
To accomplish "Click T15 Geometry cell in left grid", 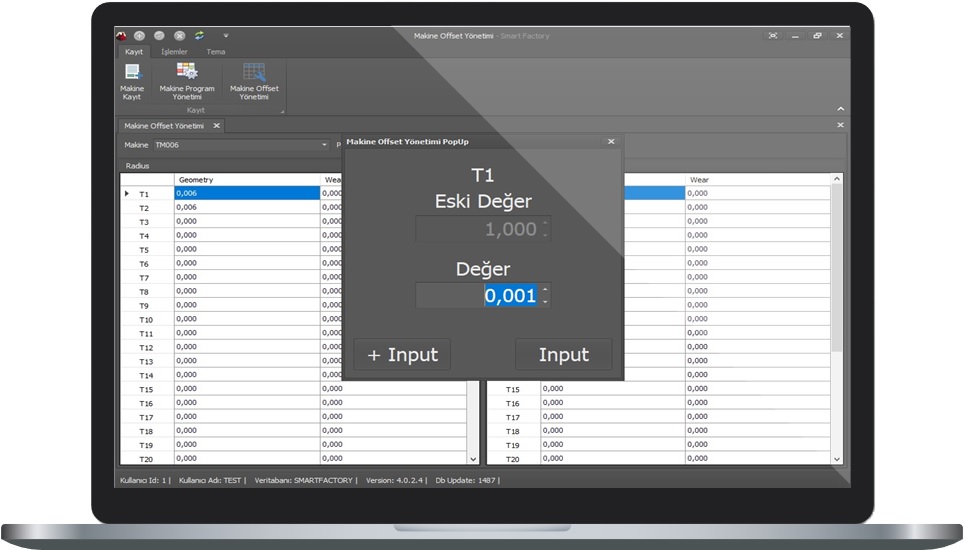I will pyautogui.click(x=247, y=388).
